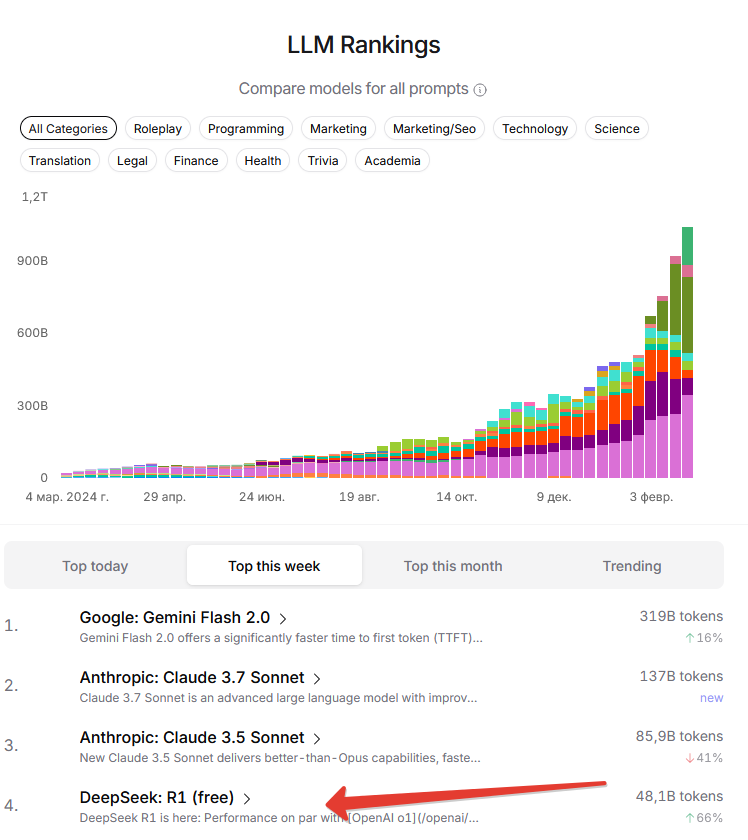
Task: Select the All Categories filter
Action: pos(68,129)
